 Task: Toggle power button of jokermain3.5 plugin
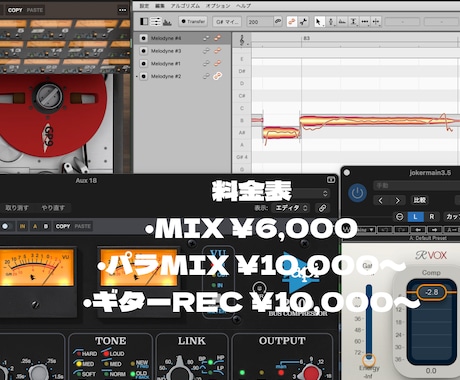pyautogui.click(x=357, y=193)
